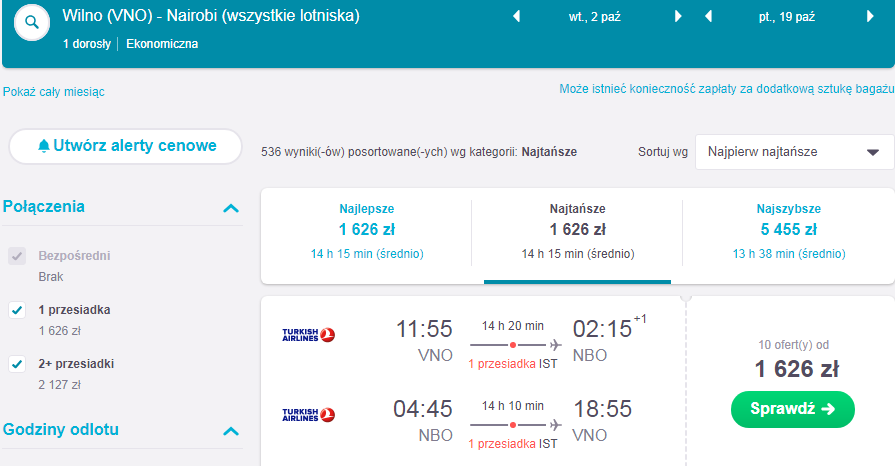This screenshot has height=466, width=895.
Task: Switch to the Najlepsze tab
Action: click(367, 232)
